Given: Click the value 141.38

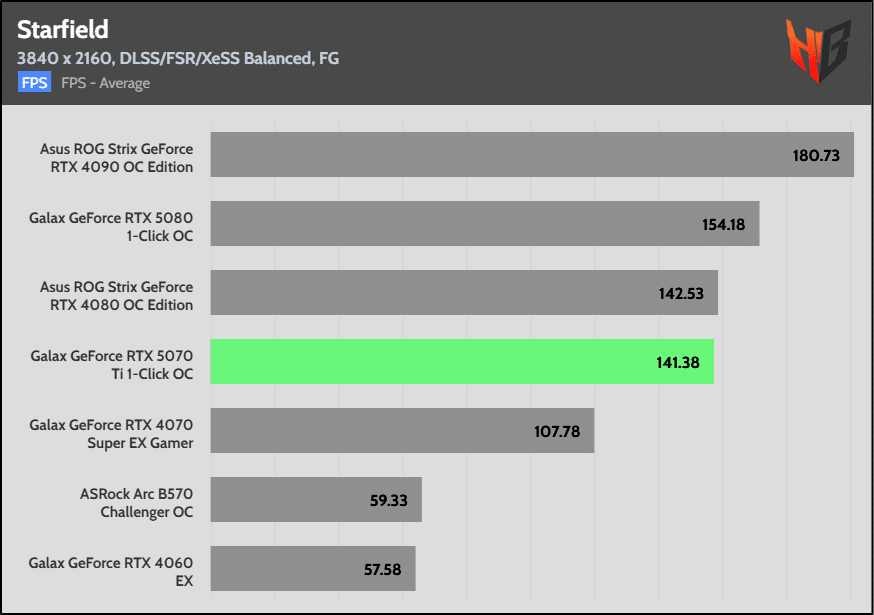Looking at the screenshot, I should (678, 363).
